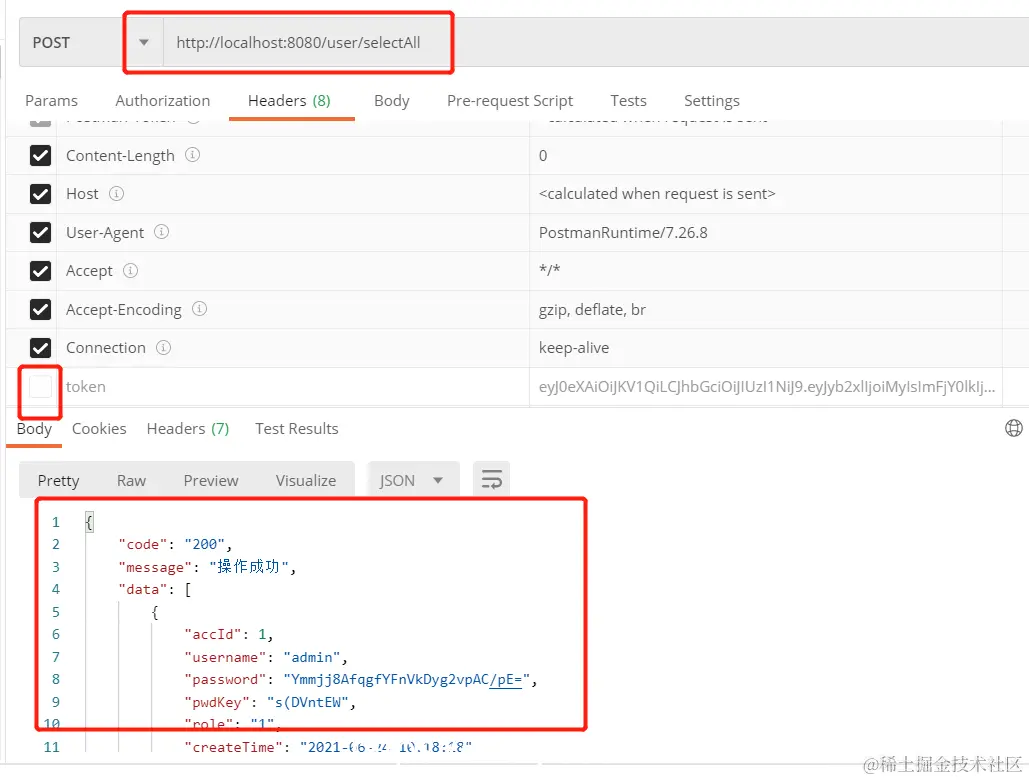The height and width of the screenshot is (781, 1029).
Task: Show info icon for Accept header
Action: tap(131, 270)
